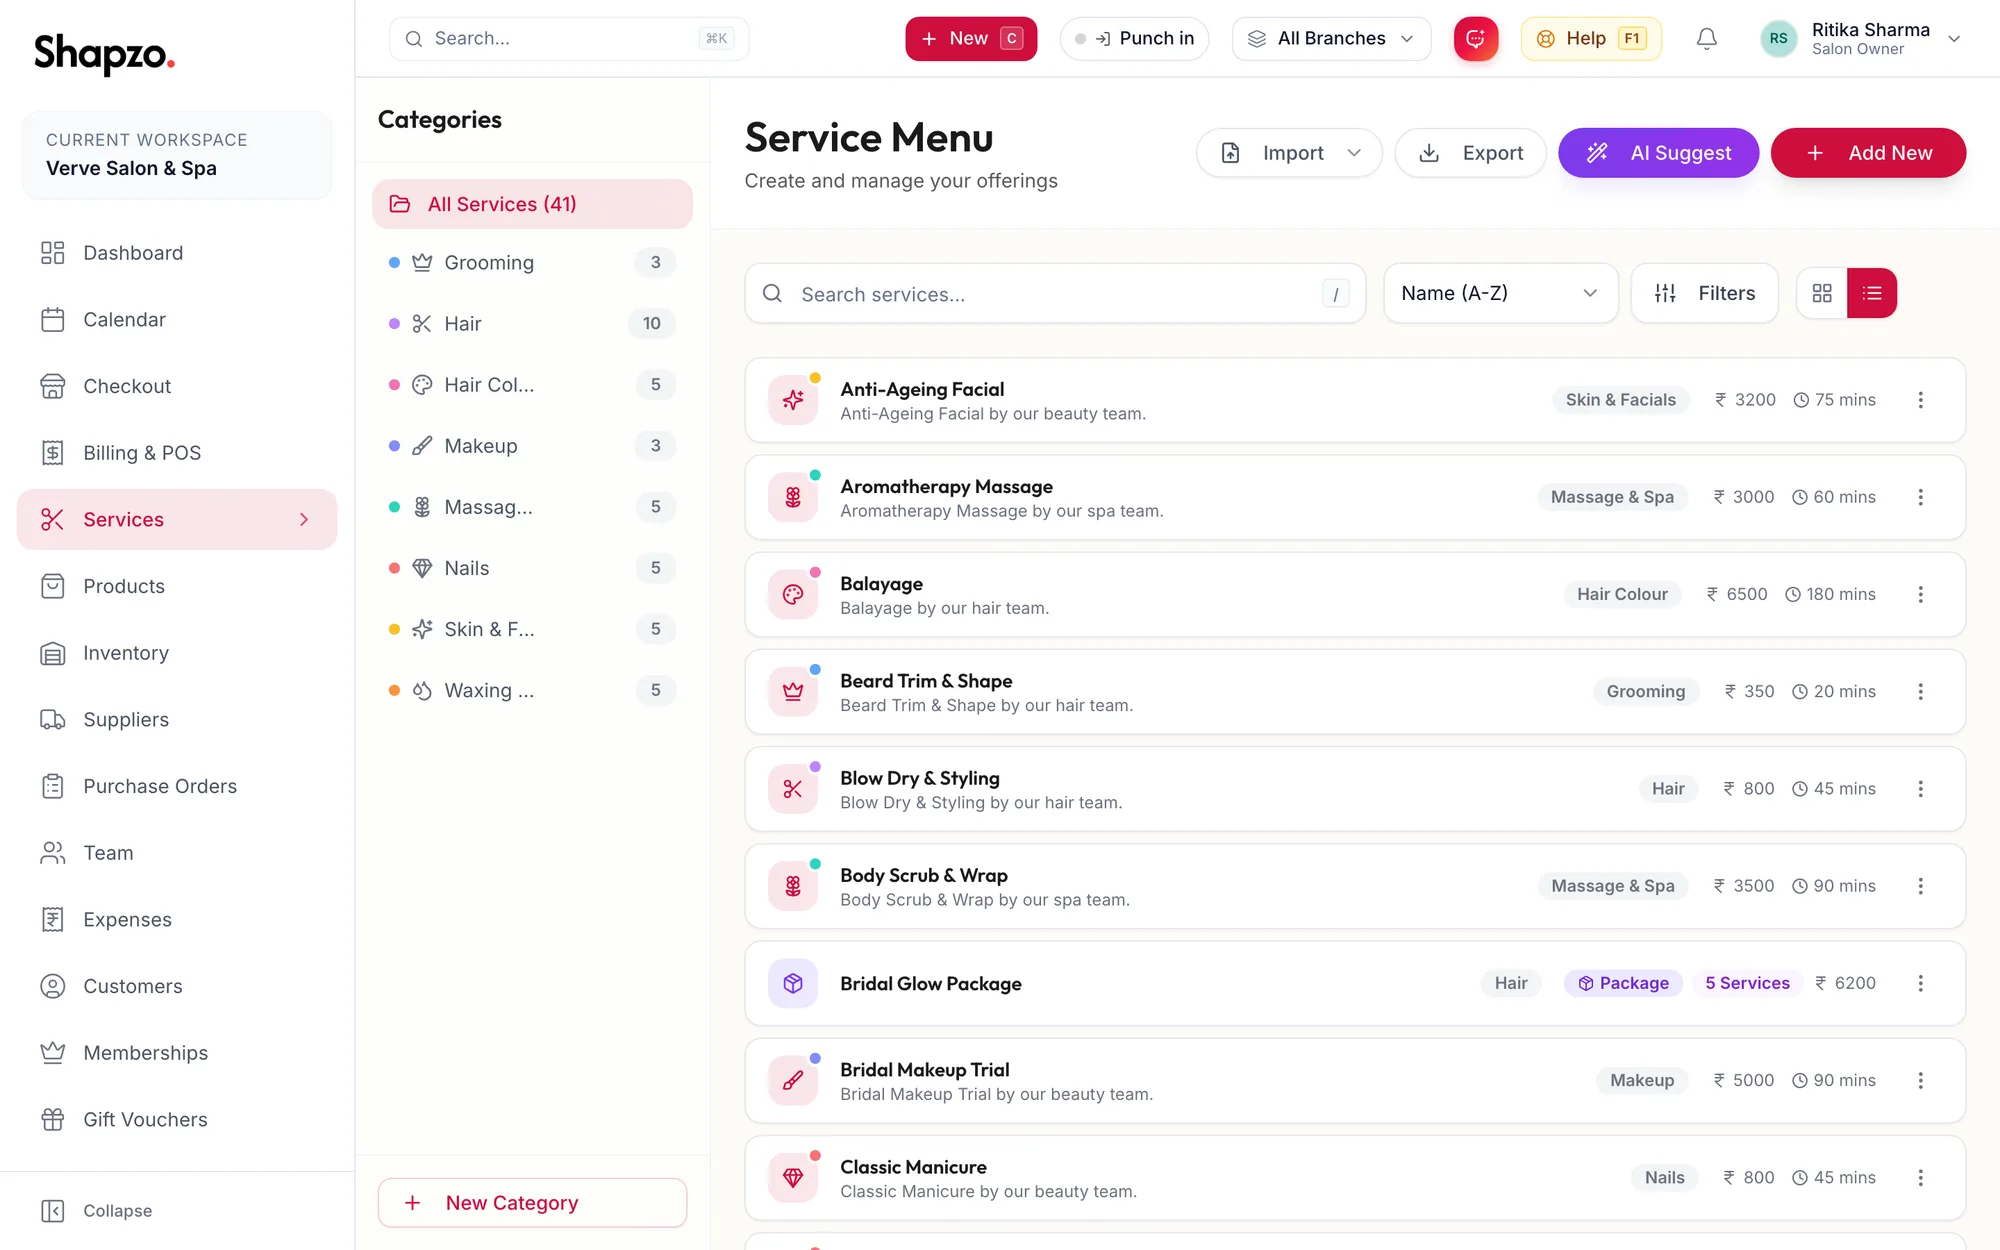Screen dimensions: 2000x1250
Task: Click the RS user avatar
Action: (x=1778, y=39)
